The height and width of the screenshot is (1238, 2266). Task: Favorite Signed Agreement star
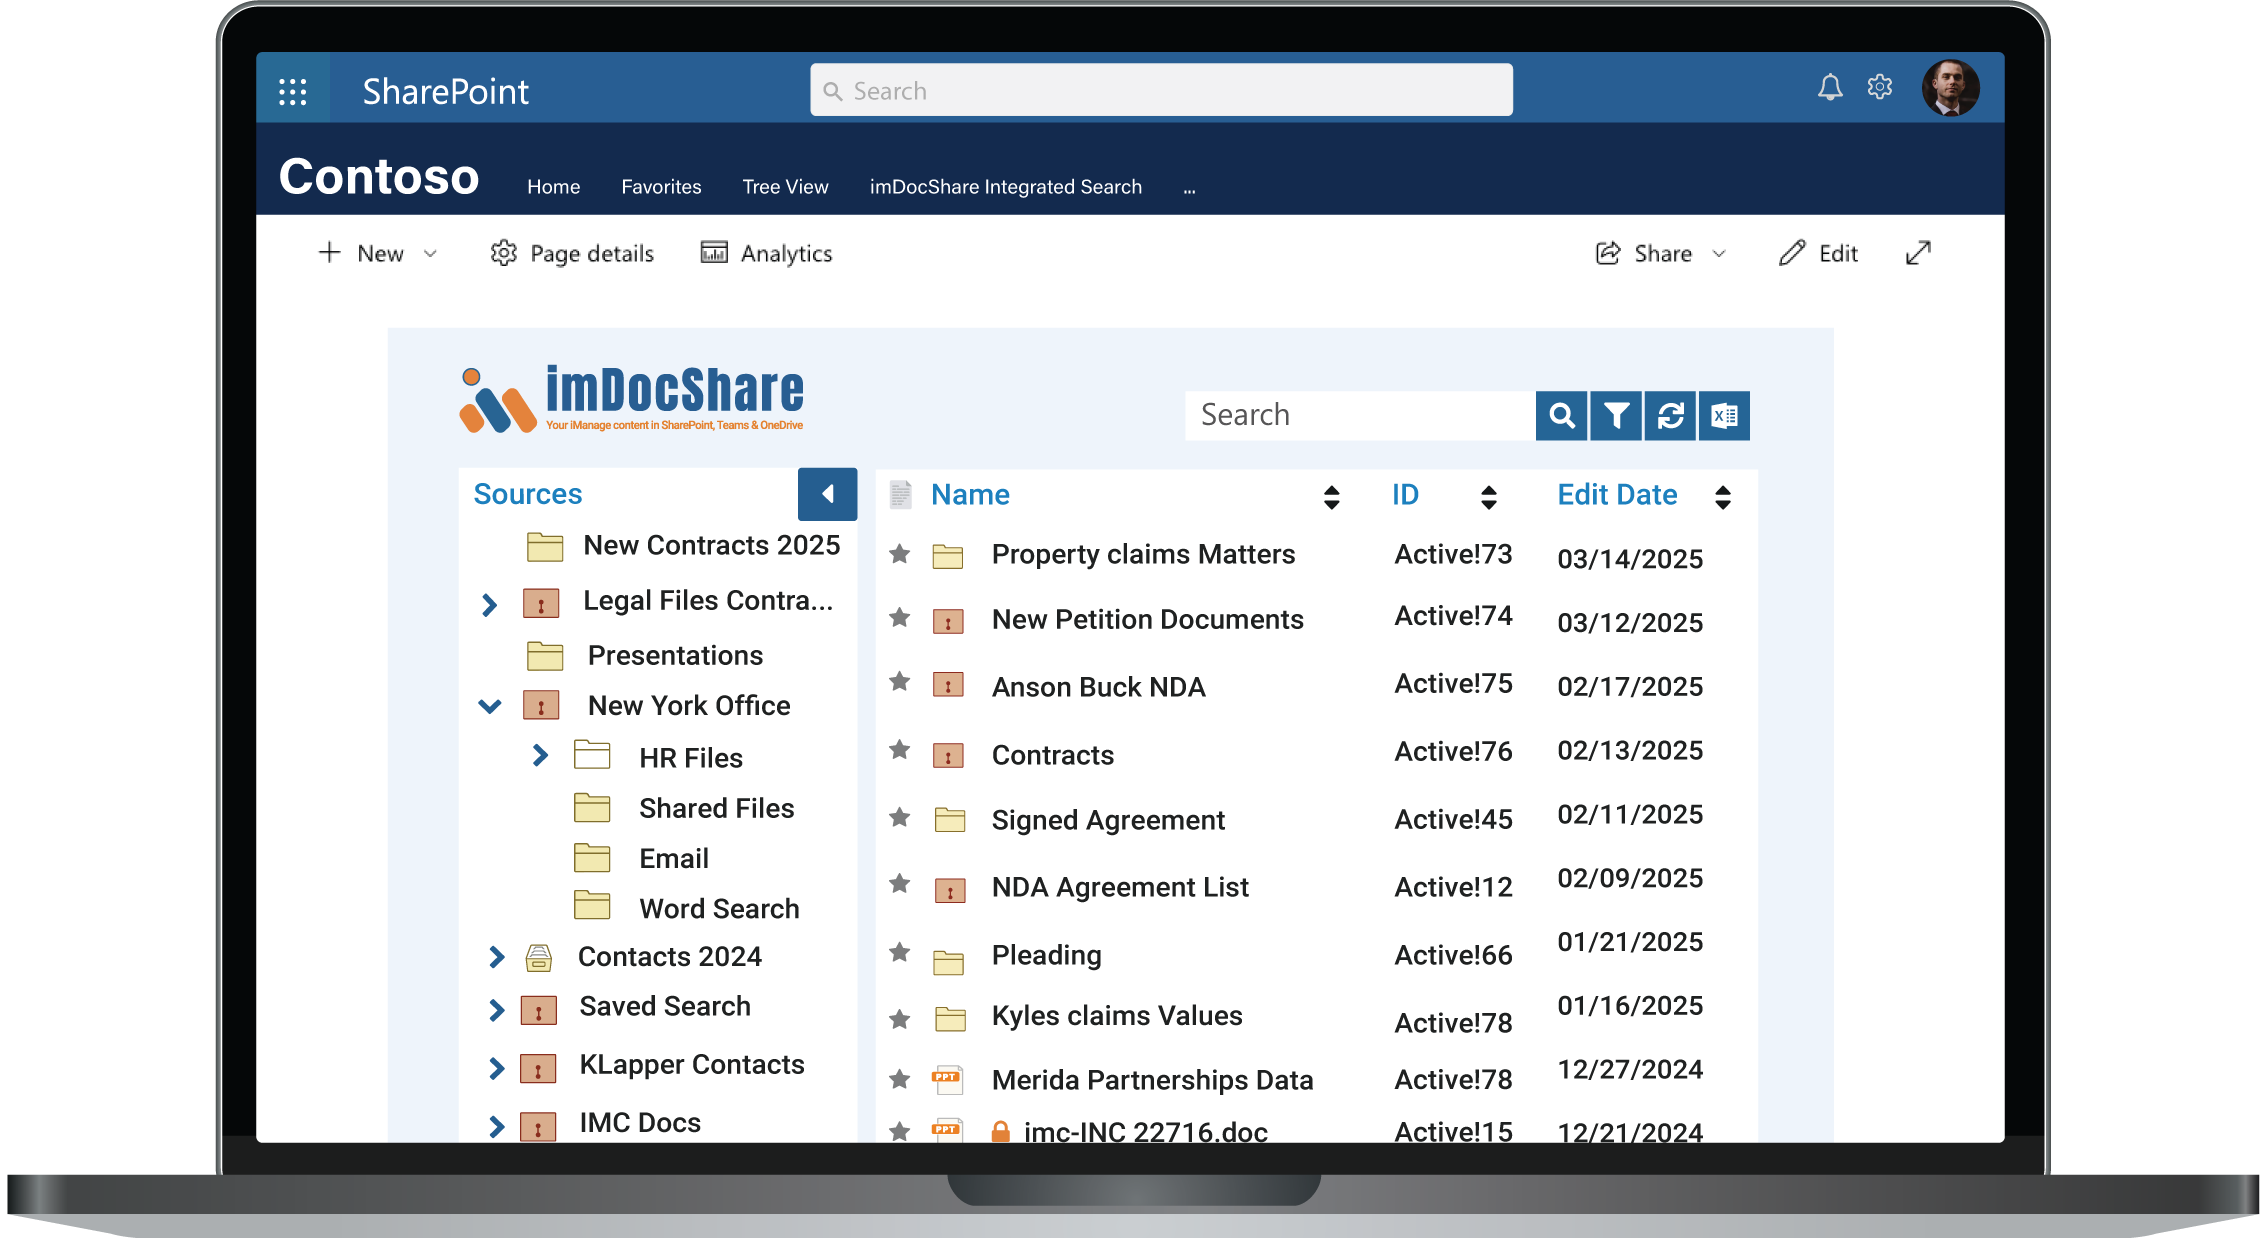900,817
